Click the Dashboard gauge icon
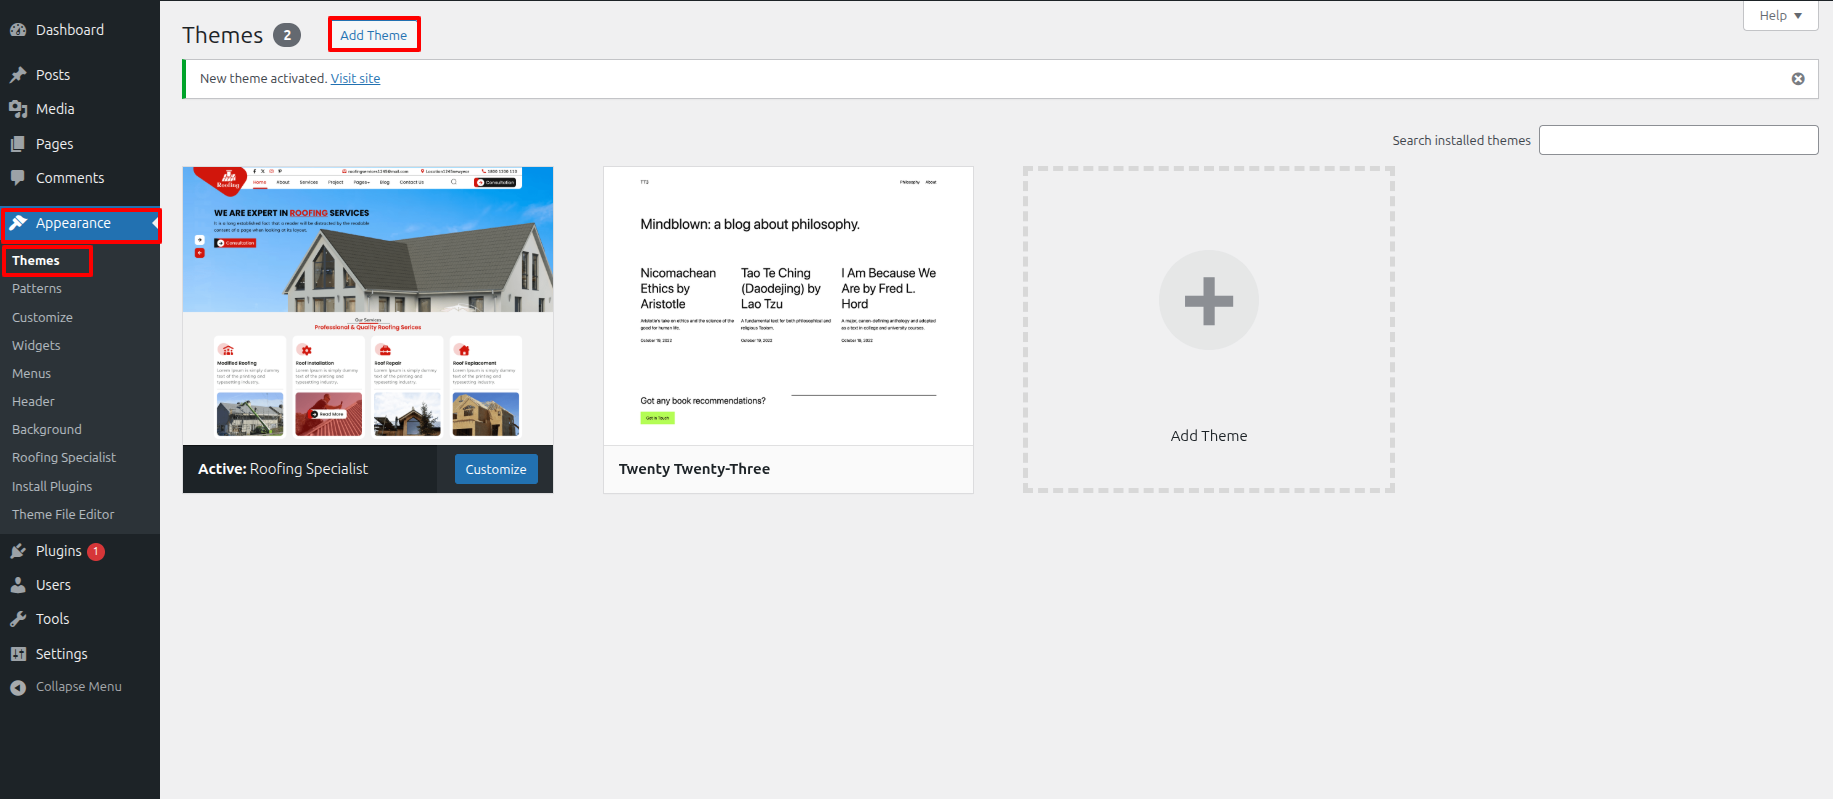1833x799 pixels. pyautogui.click(x=18, y=30)
